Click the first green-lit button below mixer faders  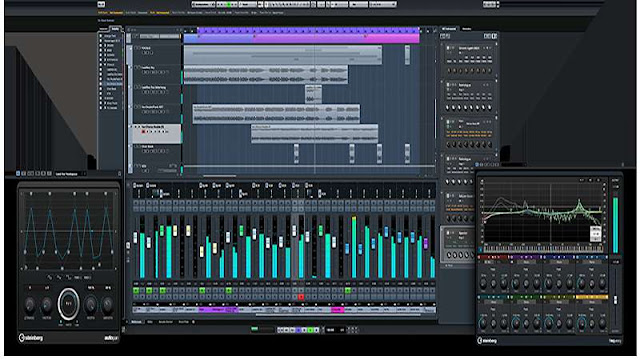[136, 291]
